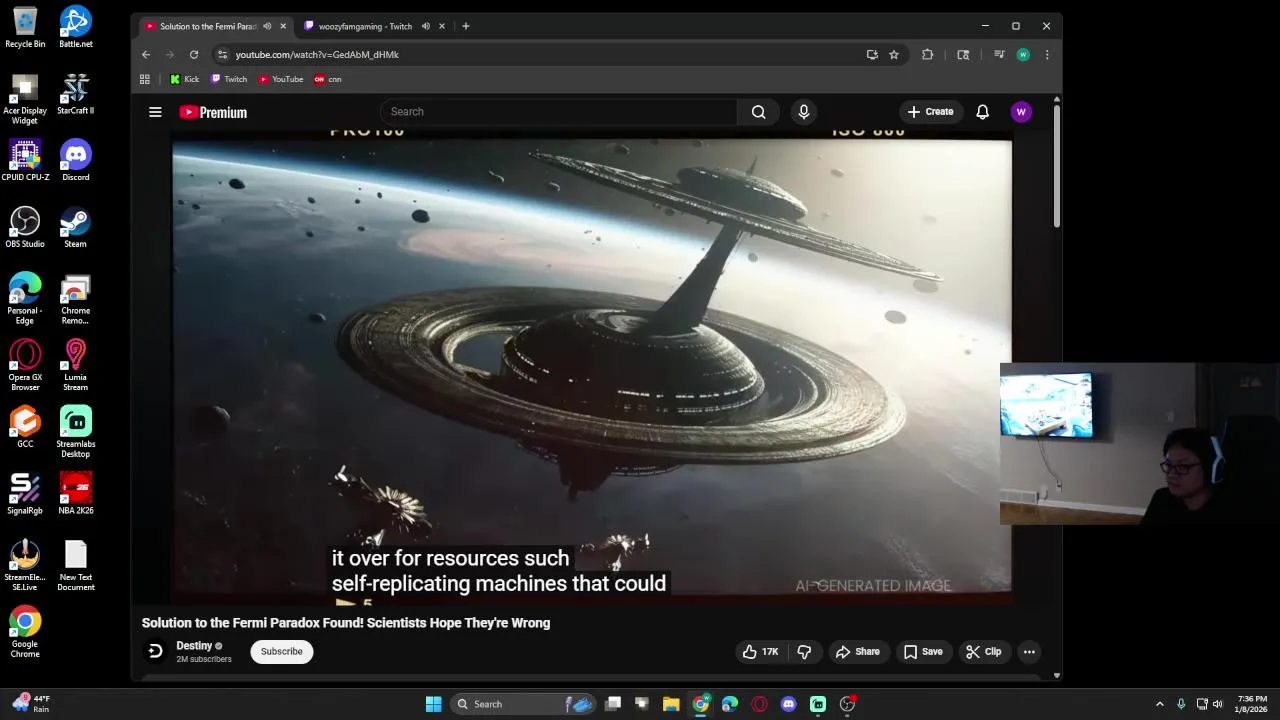Click the taskbar Search box
The height and width of the screenshot is (720, 1280).
(524, 704)
